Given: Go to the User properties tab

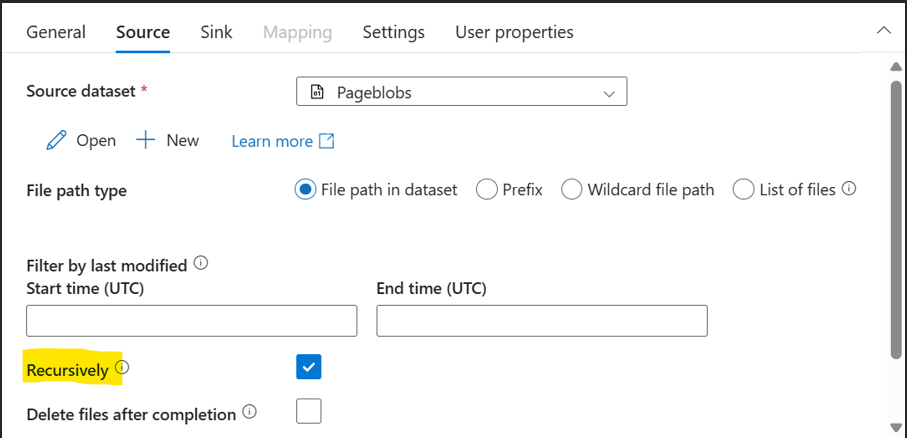Looking at the screenshot, I should point(514,32).
